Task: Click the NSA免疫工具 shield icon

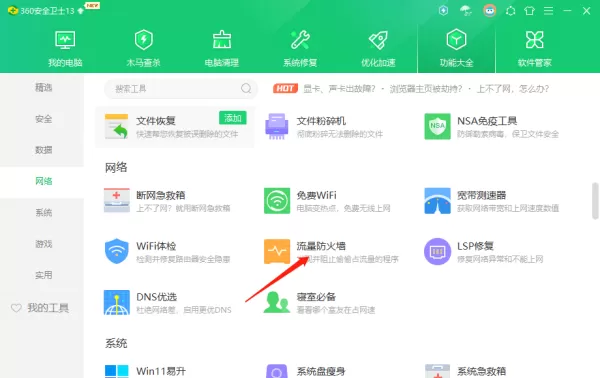Action: point(437,126)
